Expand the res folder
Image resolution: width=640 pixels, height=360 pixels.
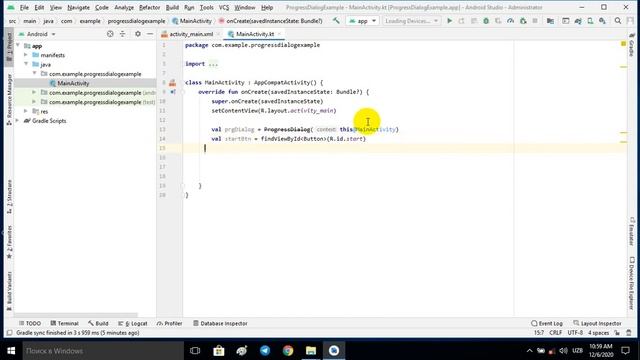point(26,111)
